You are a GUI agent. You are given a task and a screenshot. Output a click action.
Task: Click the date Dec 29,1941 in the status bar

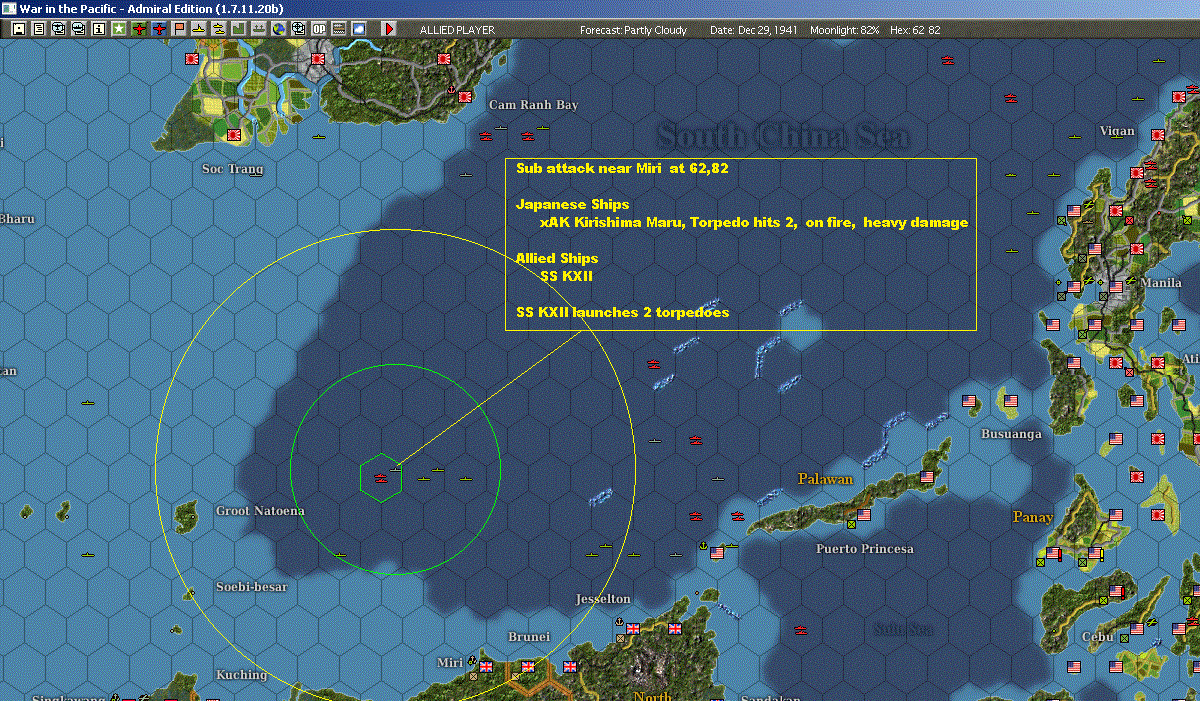pyautogui.click(x=754, y=30)
